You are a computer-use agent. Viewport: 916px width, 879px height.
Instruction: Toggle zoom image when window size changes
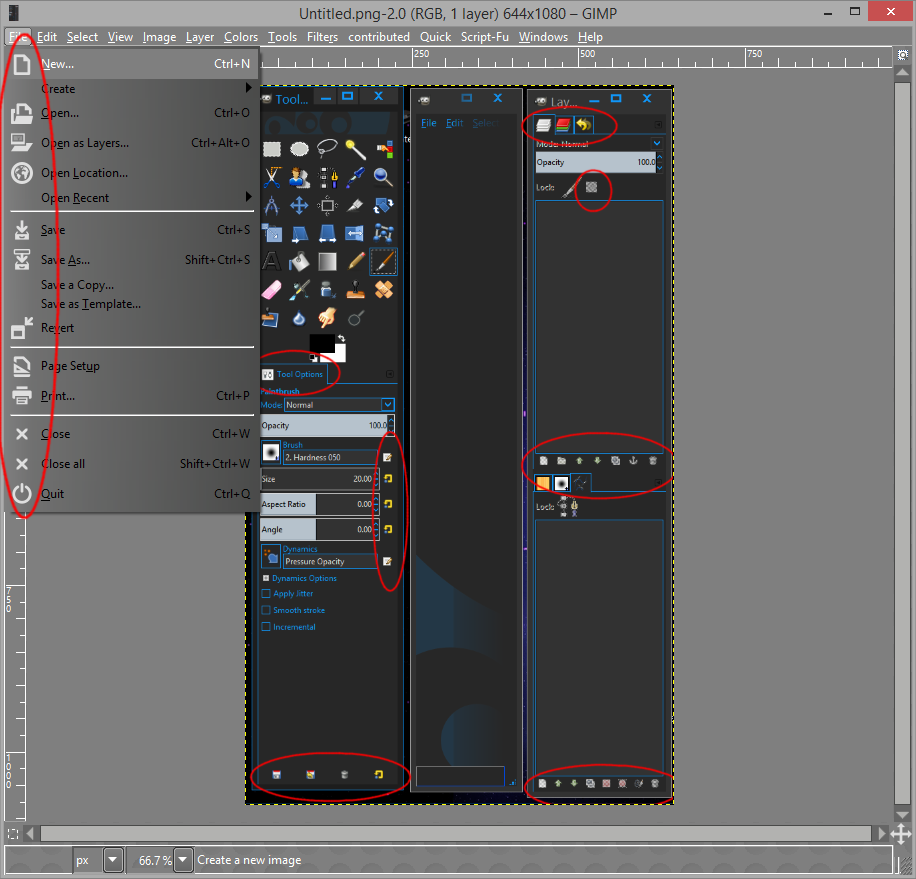[903, 55]
